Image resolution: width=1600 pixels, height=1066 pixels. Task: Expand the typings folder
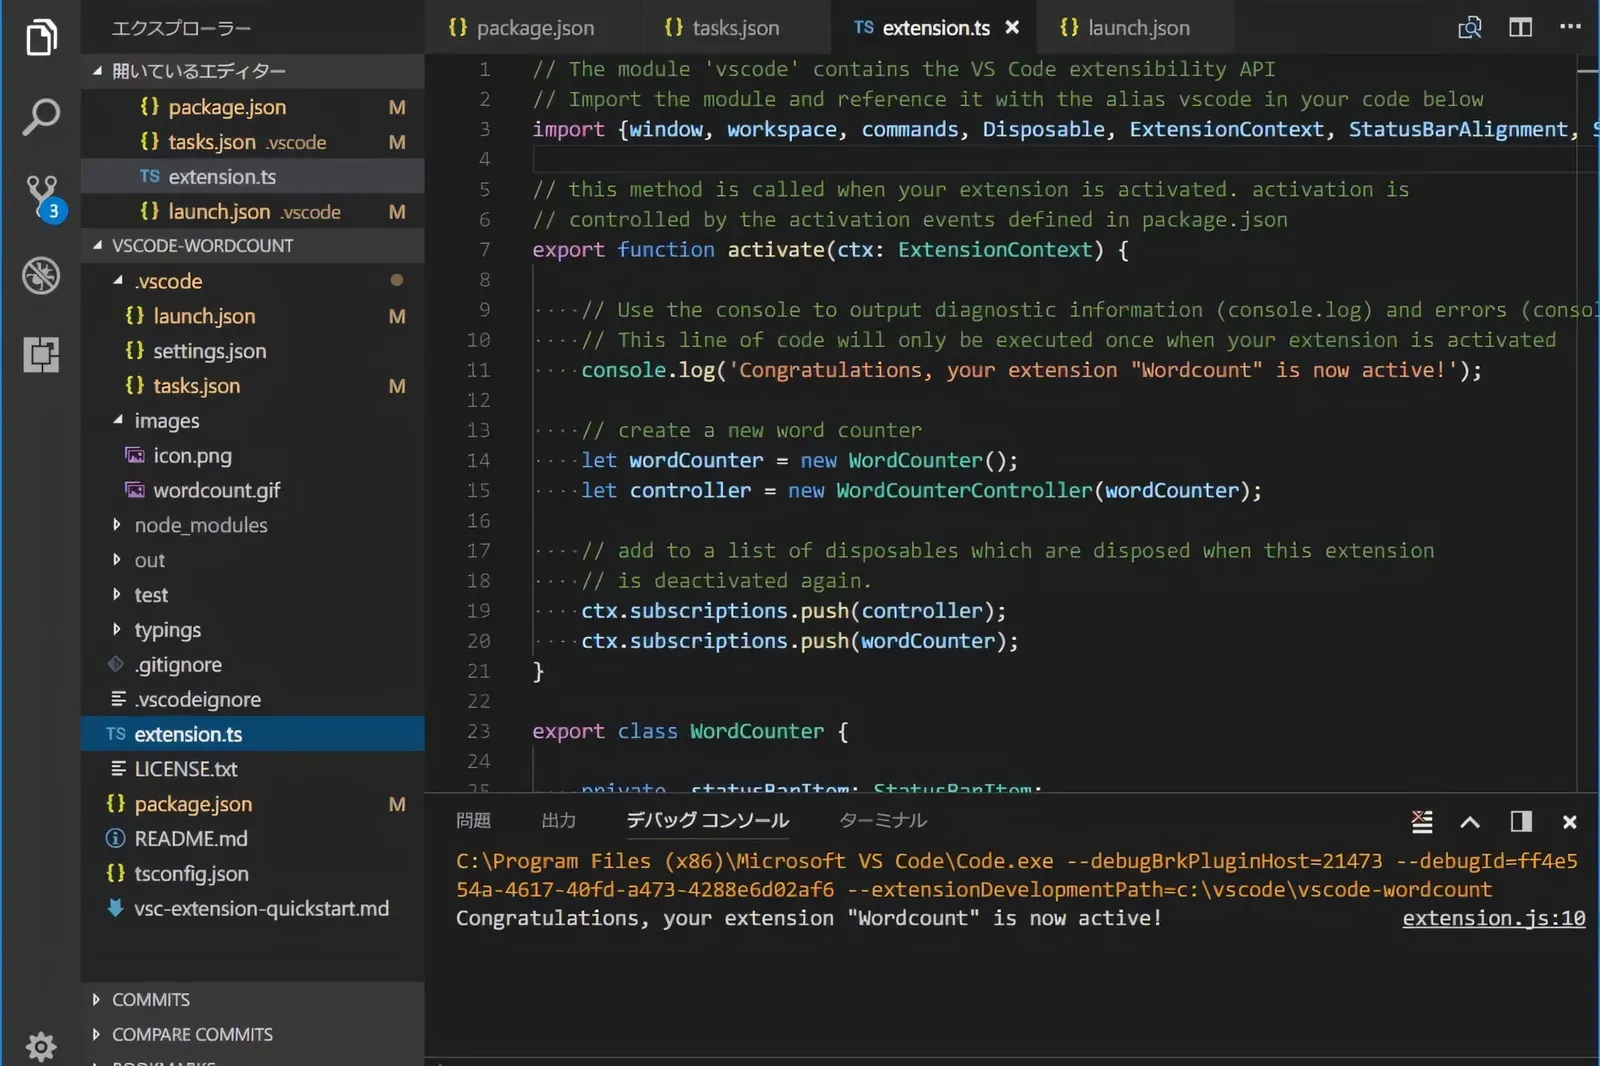[x=252, y=630]
